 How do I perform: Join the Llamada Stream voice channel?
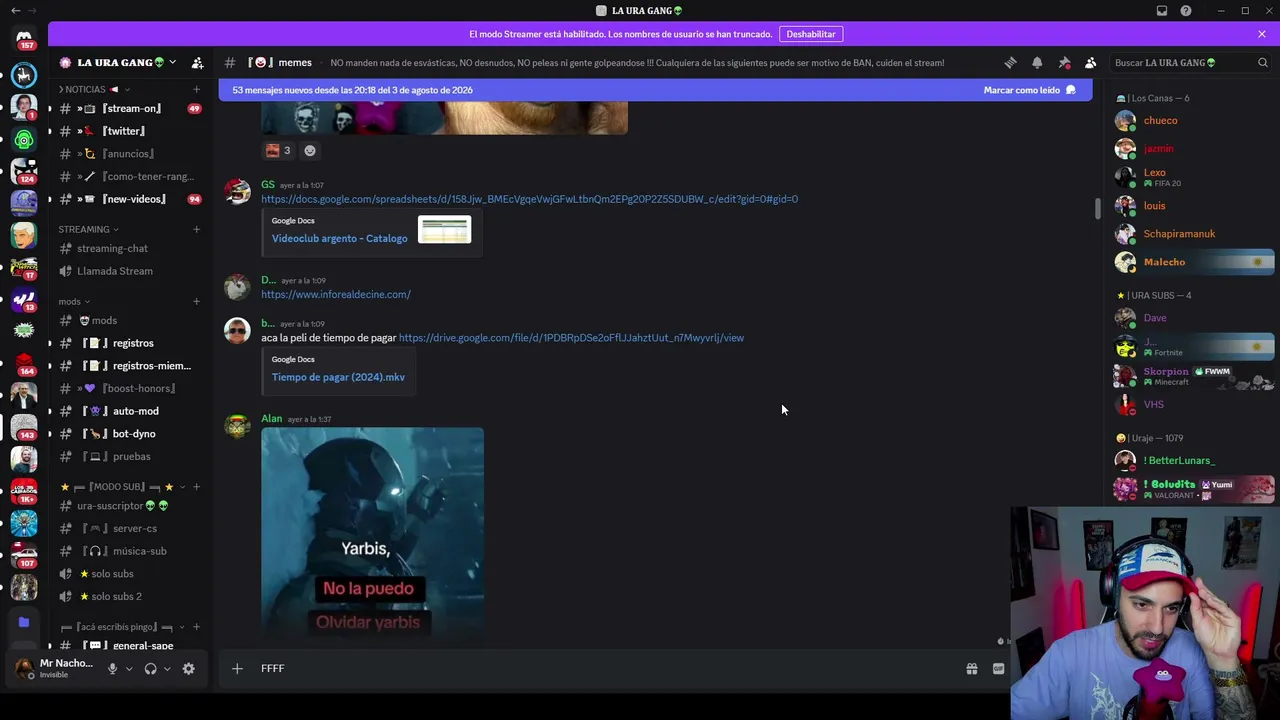(131, 271)
